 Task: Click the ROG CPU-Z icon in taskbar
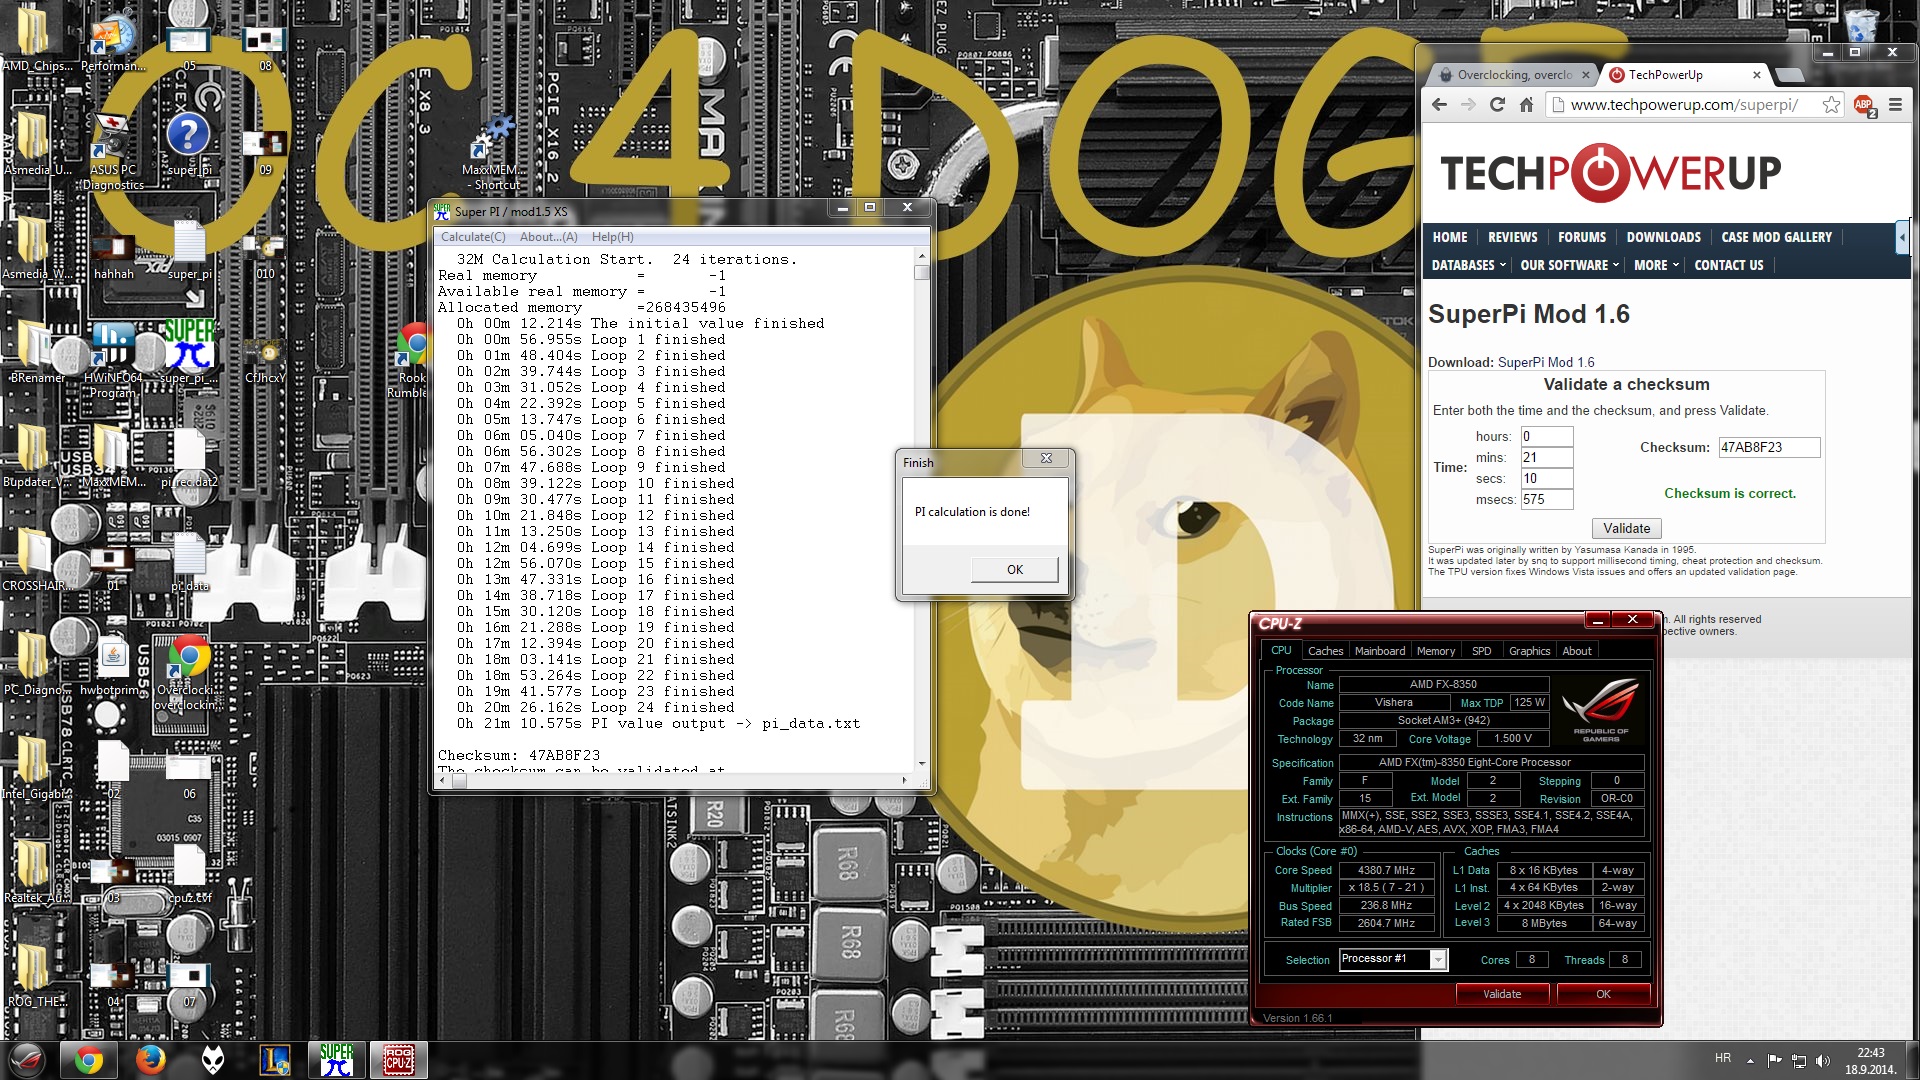point(399,1060)
